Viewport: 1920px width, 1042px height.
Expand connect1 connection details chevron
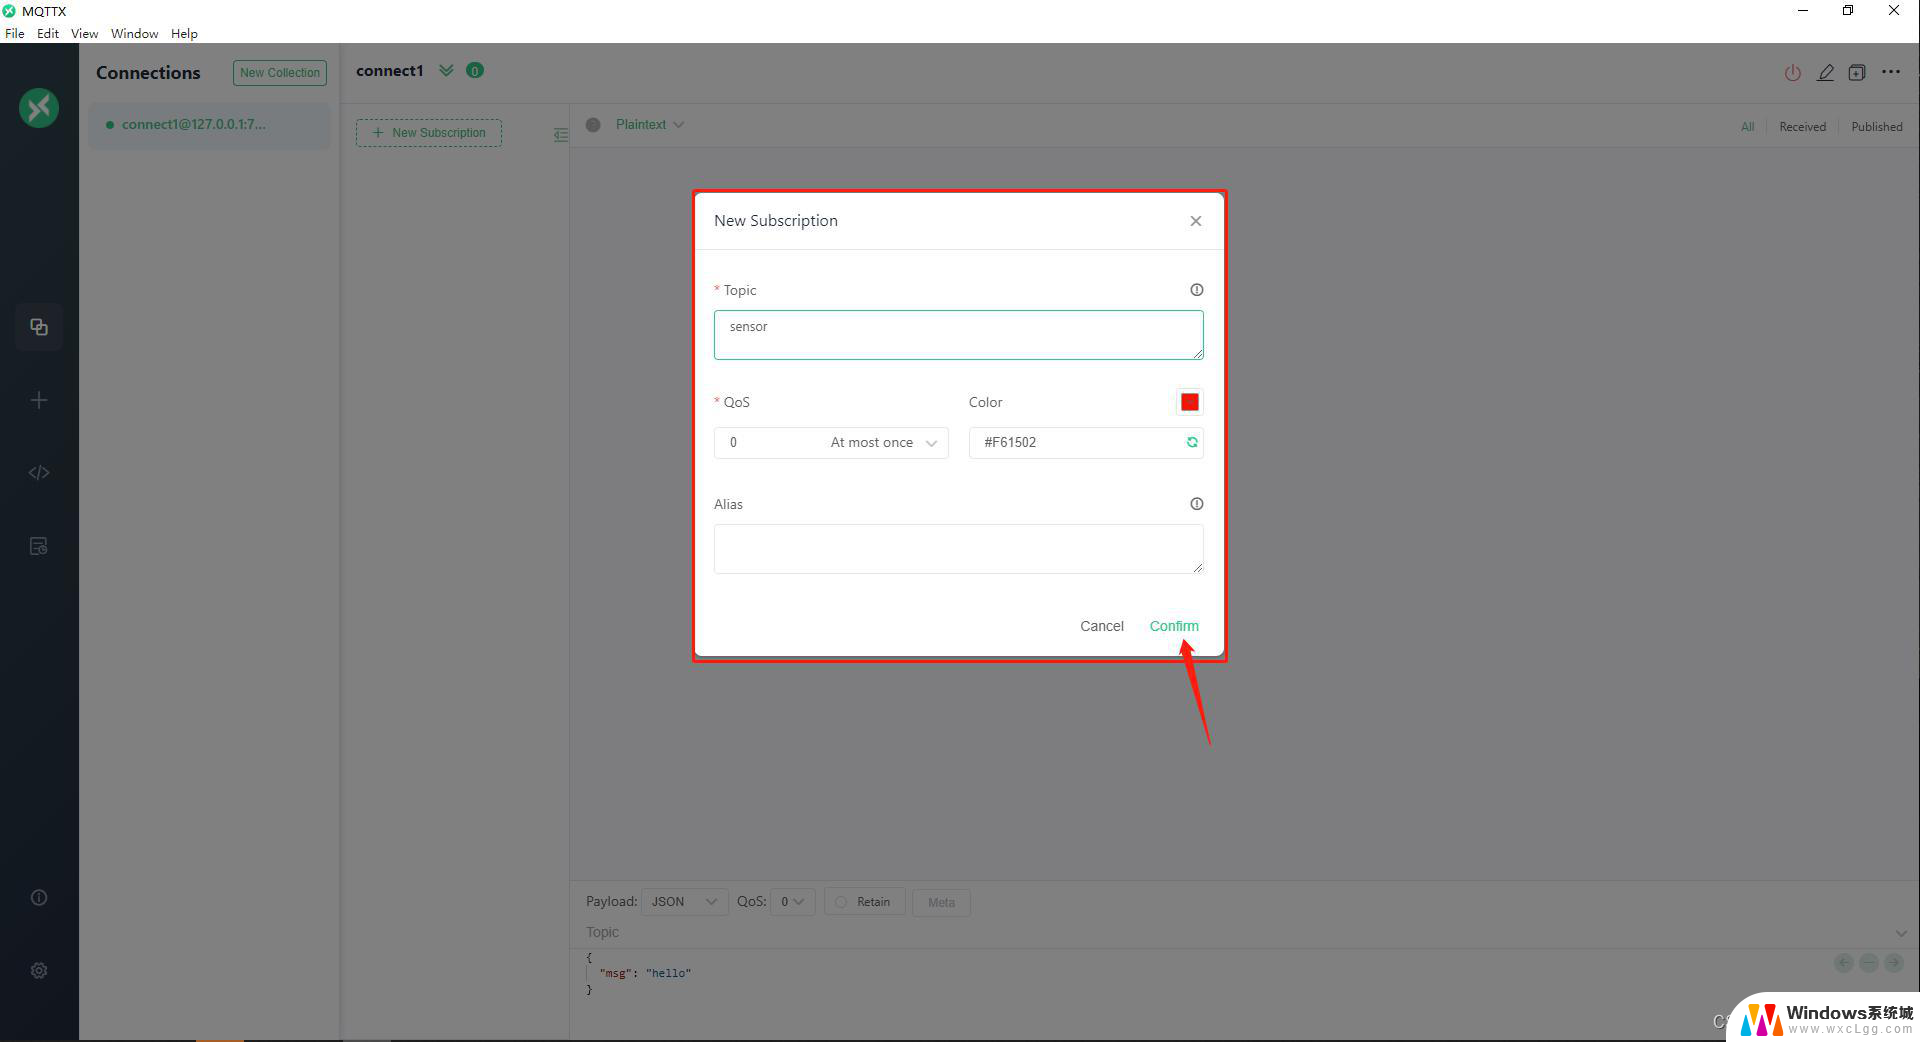pos(446,70)
